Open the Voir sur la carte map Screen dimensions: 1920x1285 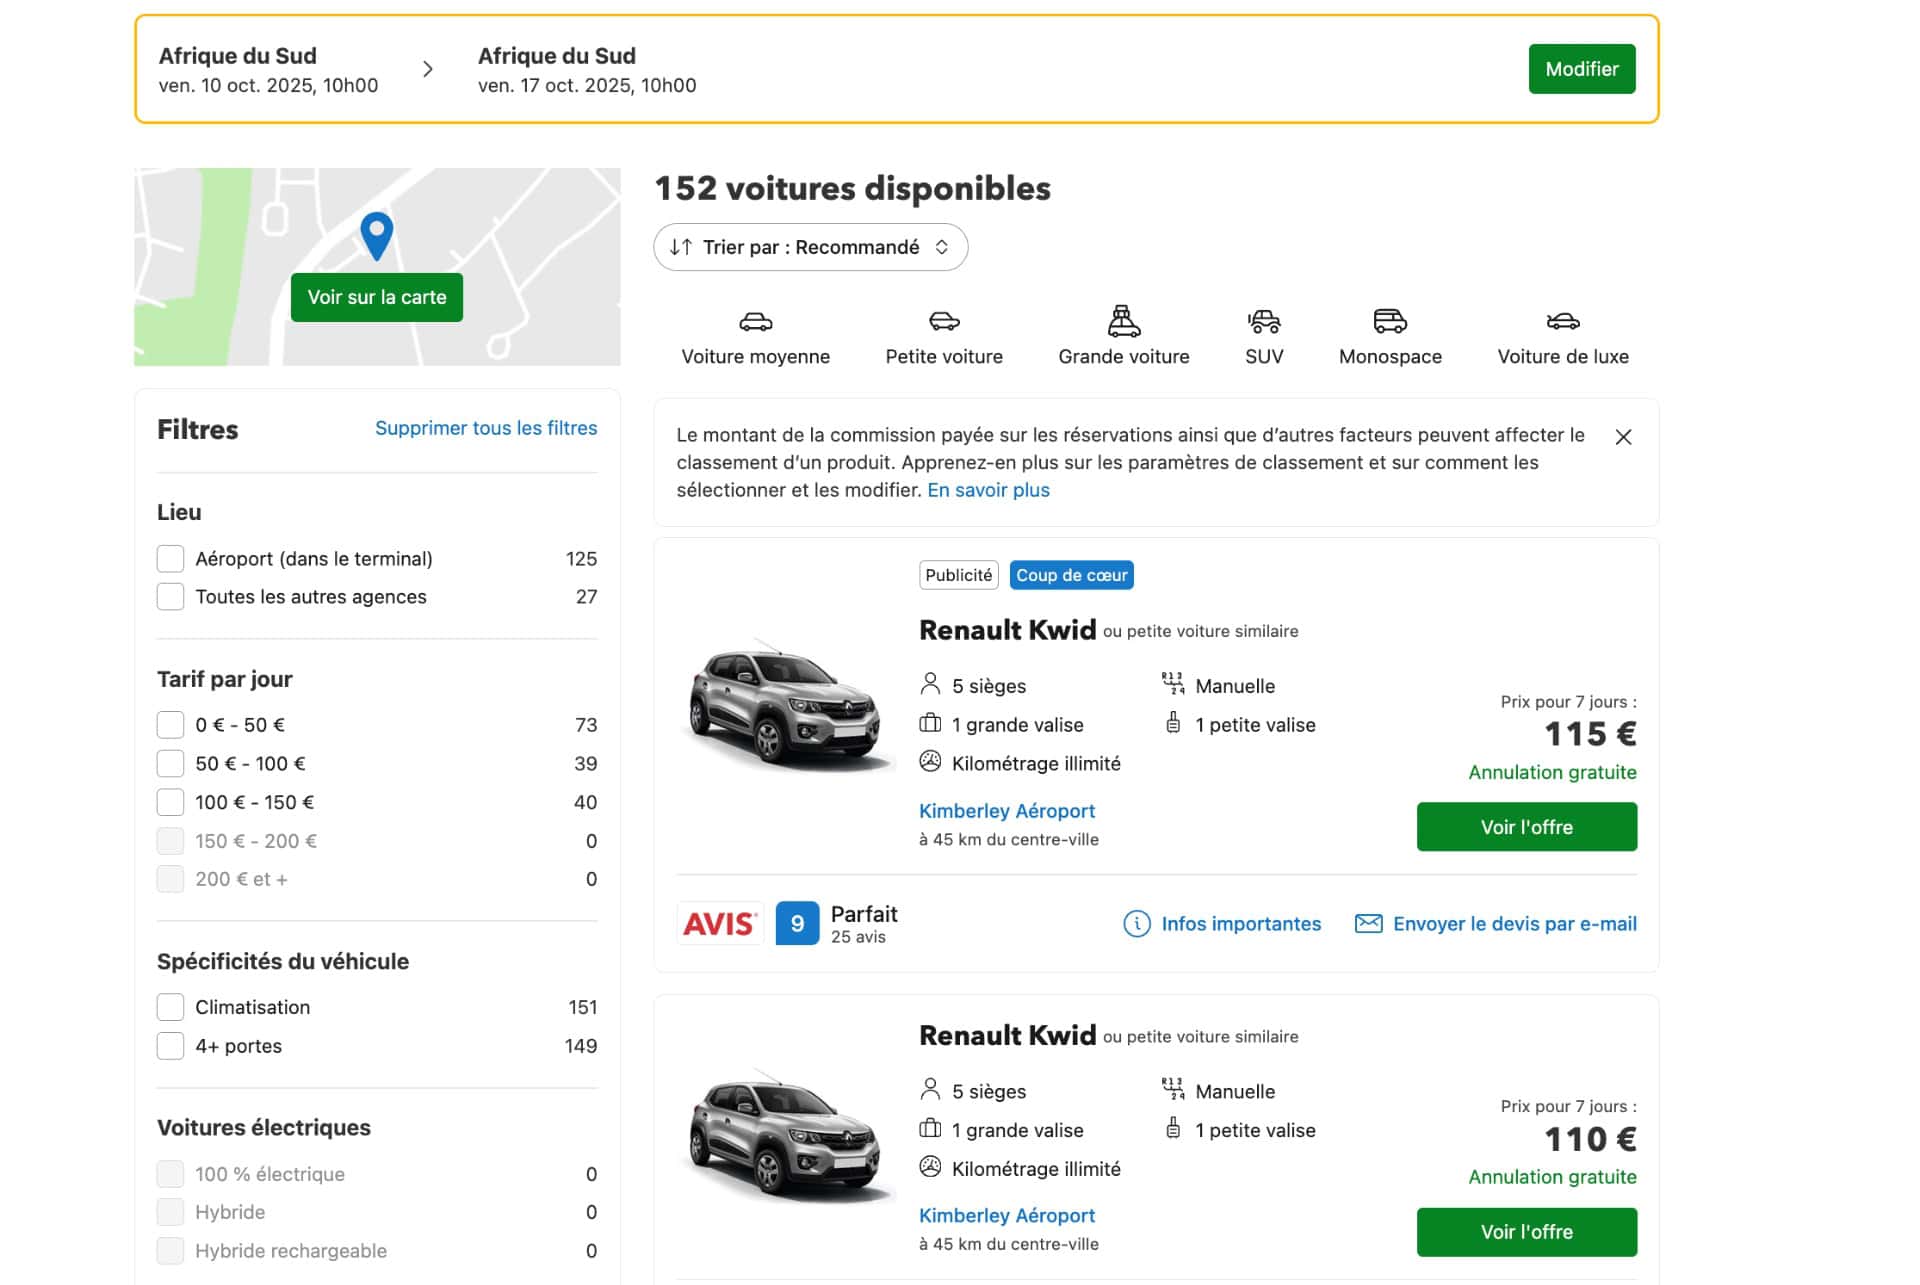point(376,297)
